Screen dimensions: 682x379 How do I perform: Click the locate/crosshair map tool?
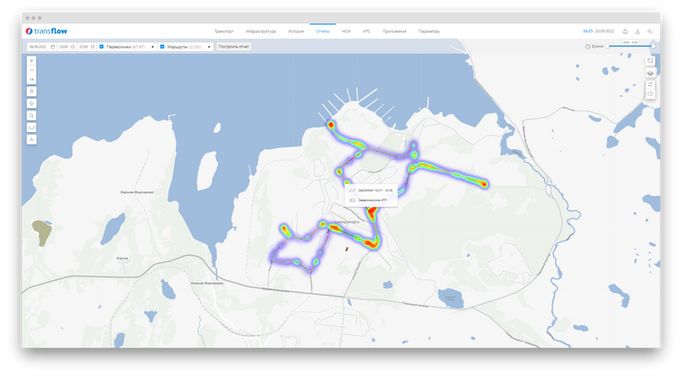coord(31,104)
